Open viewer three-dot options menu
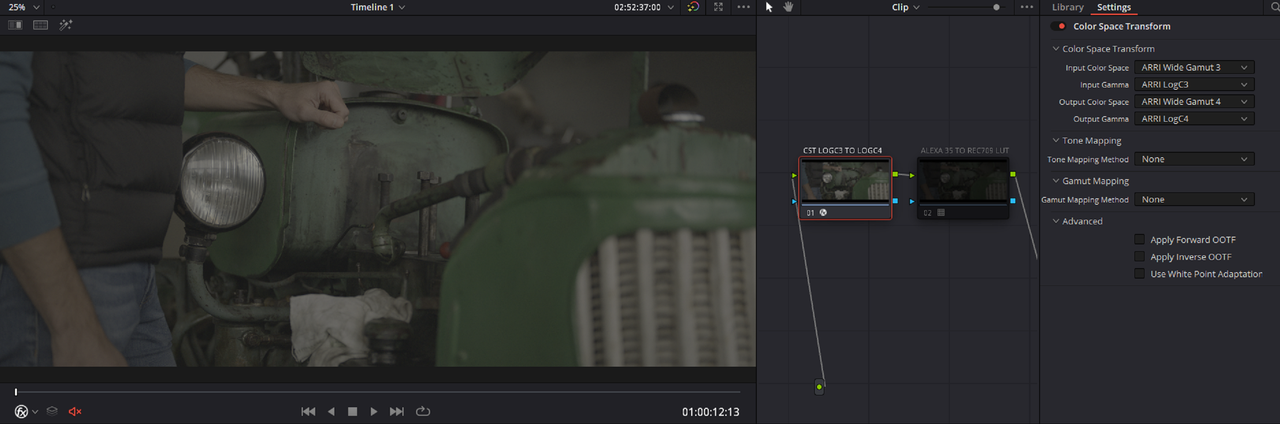This screenshot has width=1280, height=424. click(743, 7)
